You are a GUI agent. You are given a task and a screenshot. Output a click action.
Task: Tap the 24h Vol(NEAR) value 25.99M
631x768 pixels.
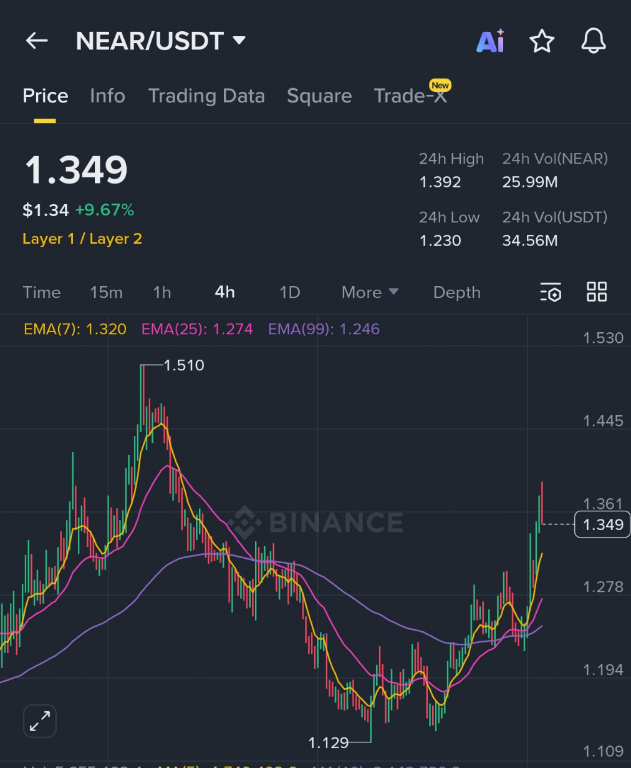click(x=530, y=182)
